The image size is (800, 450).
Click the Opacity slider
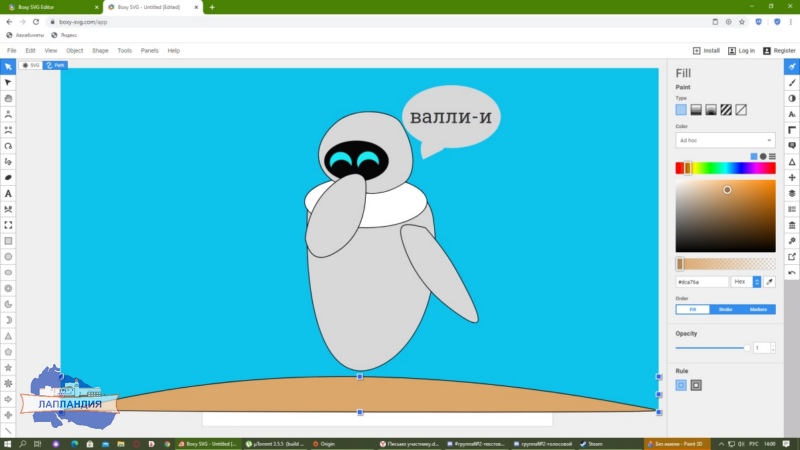[712, 348]
